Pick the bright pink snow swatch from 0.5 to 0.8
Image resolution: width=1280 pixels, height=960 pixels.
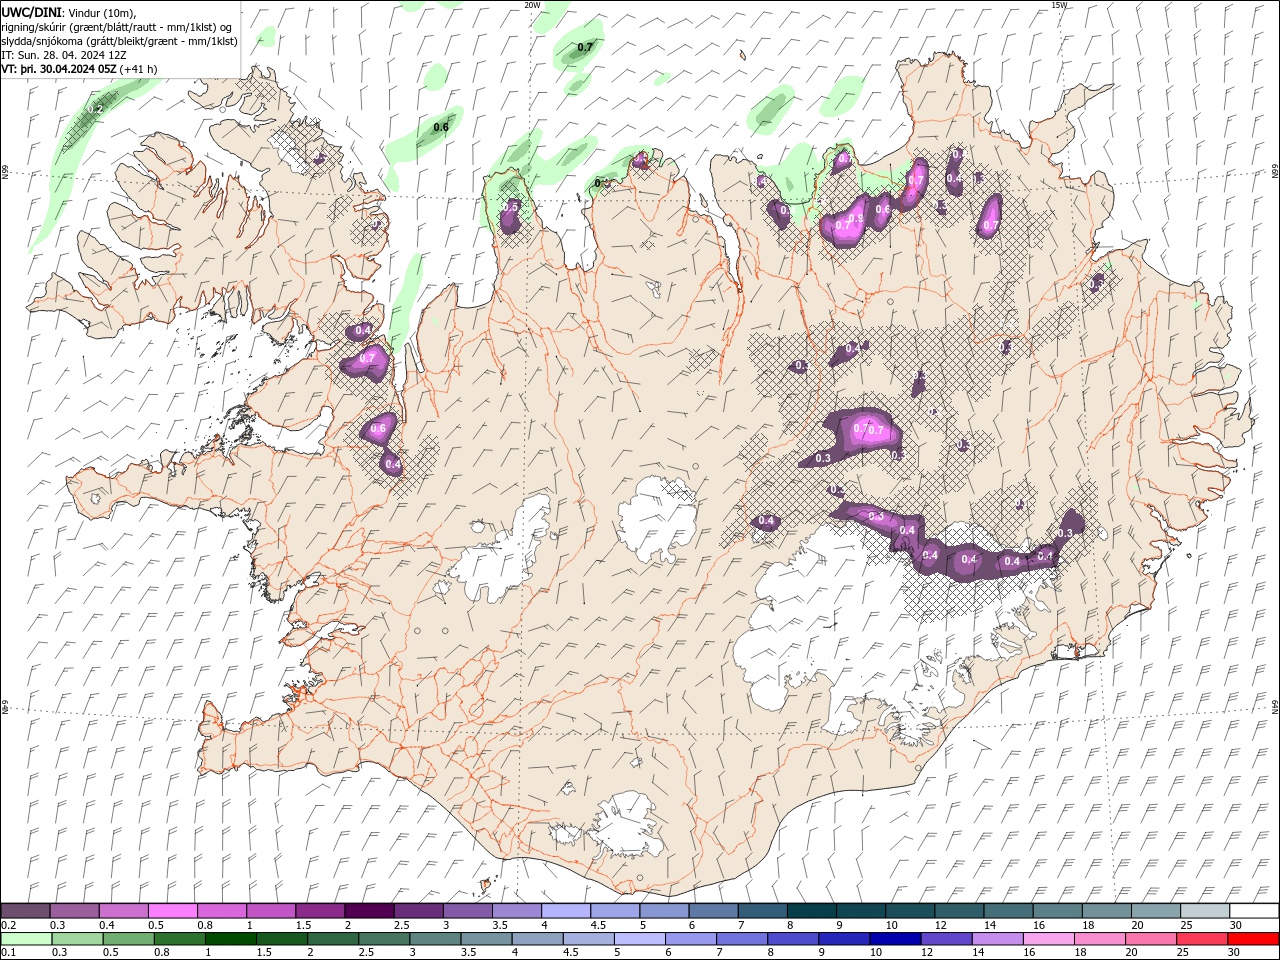coord(172,911)
